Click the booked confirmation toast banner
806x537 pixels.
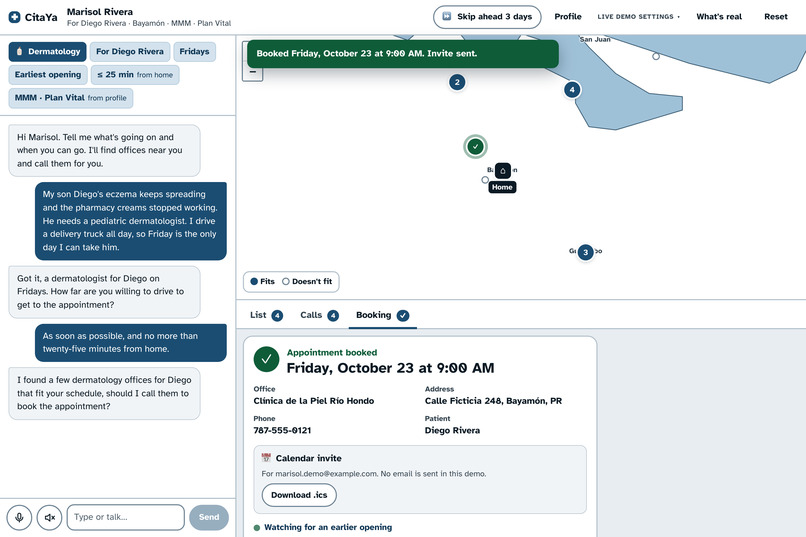402,53
